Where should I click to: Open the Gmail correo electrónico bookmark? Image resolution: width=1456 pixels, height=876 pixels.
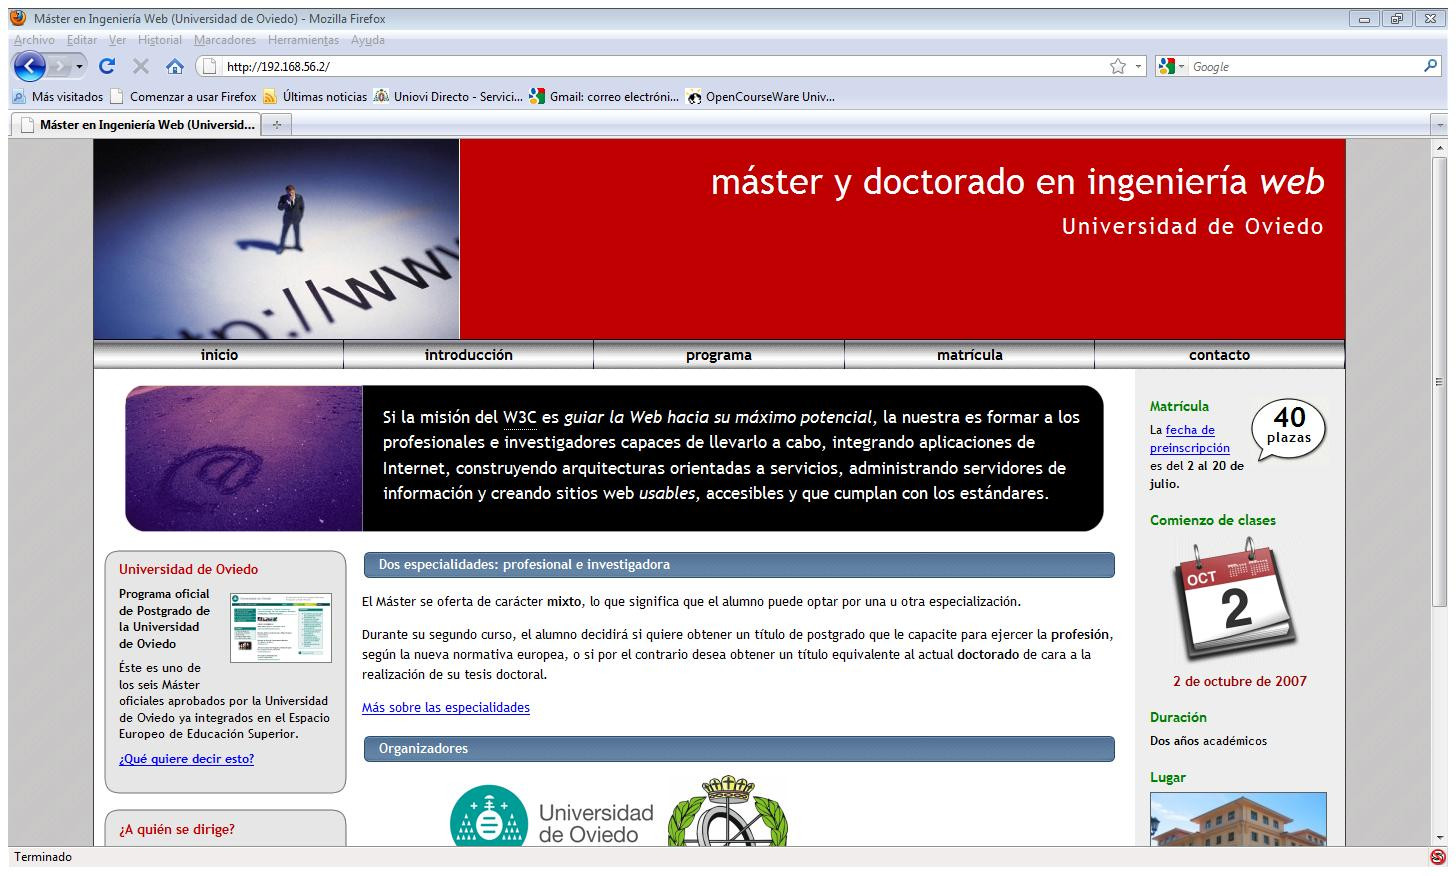click(x=605, y=97)
